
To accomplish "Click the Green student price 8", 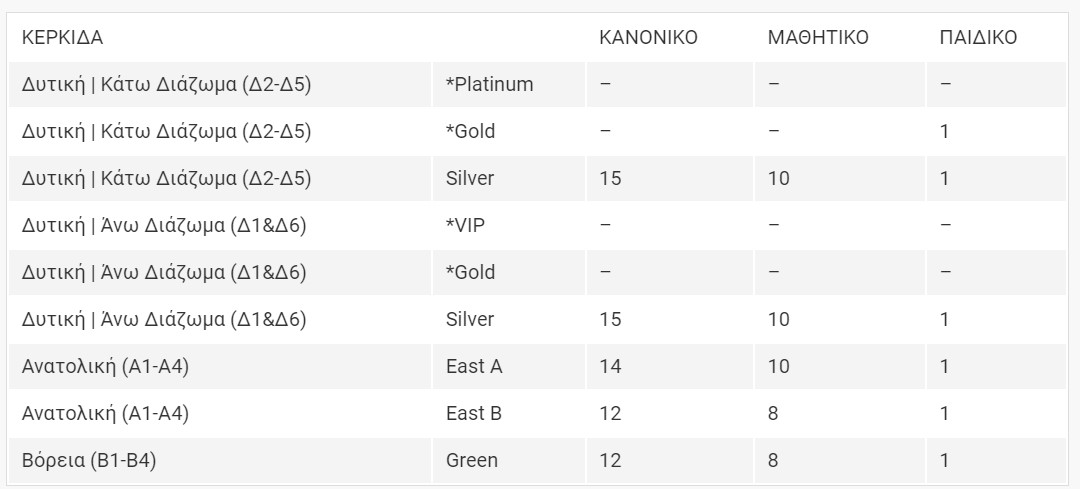I will (773, 460).
